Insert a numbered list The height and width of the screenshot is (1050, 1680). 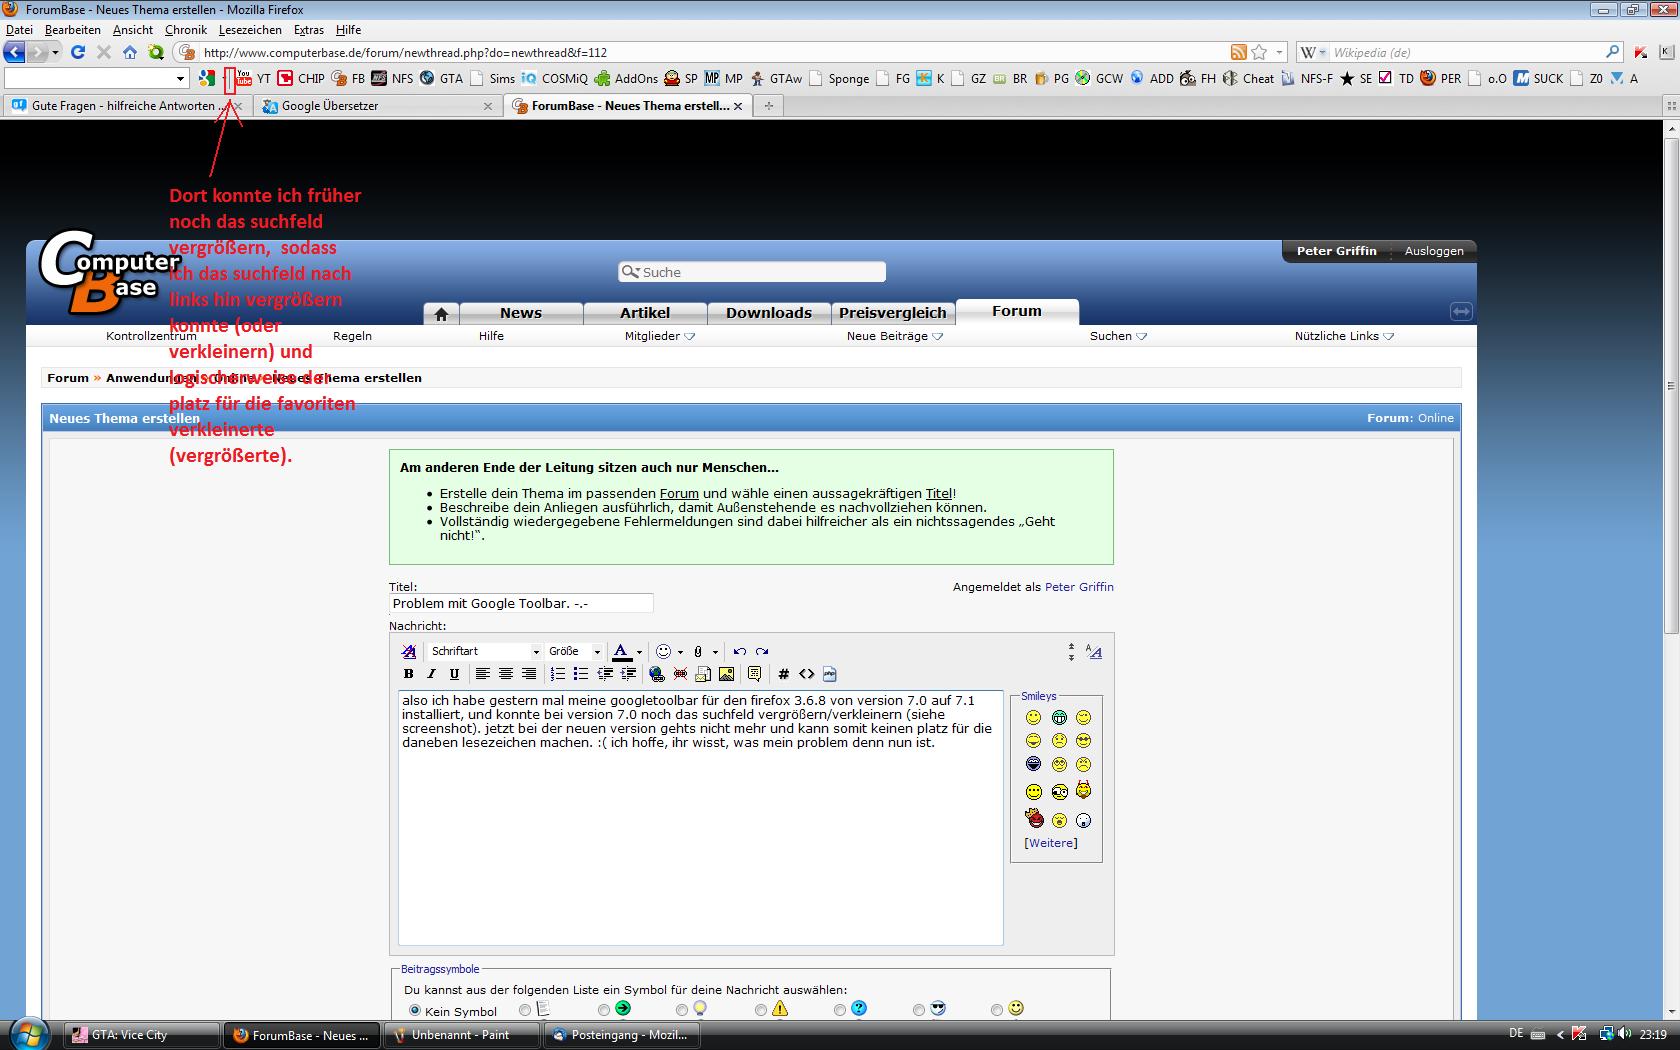558,674
